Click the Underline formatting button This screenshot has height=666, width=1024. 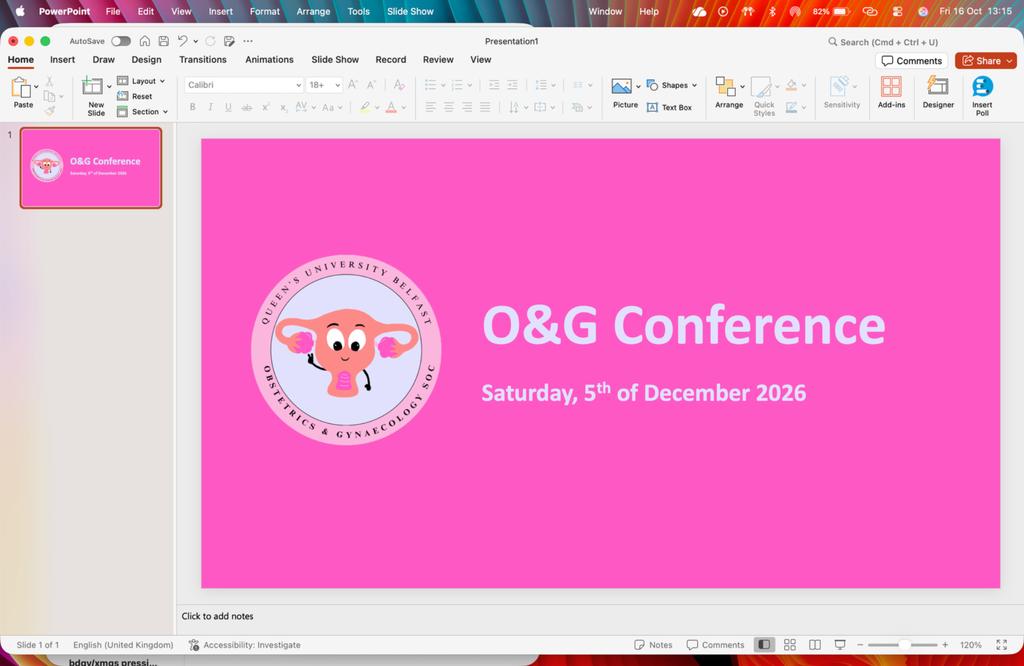[x=228, y=107]
